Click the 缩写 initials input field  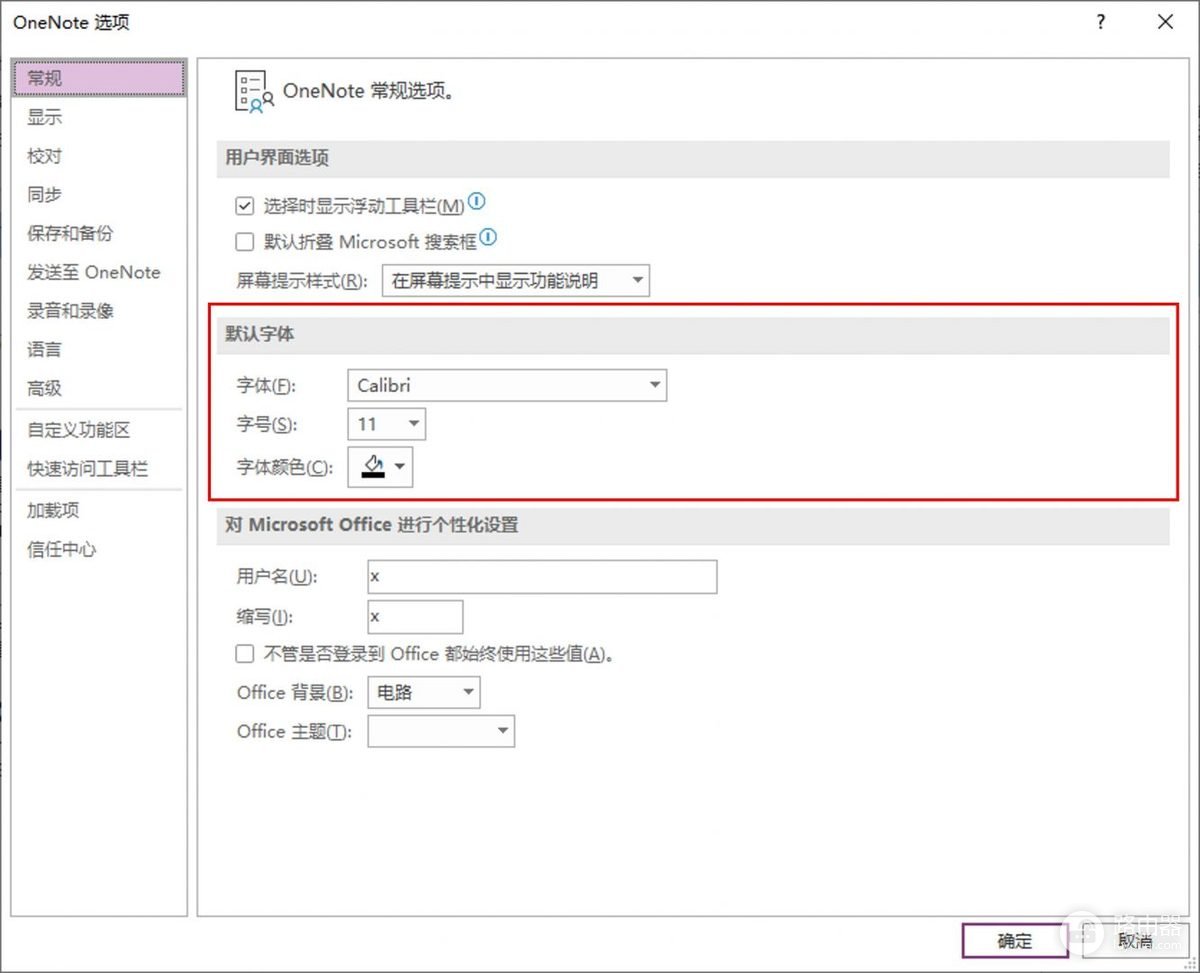[x=415, y=617]
